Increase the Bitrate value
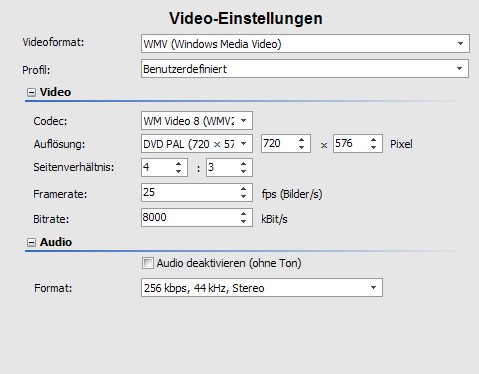 [x=244, y=214]
